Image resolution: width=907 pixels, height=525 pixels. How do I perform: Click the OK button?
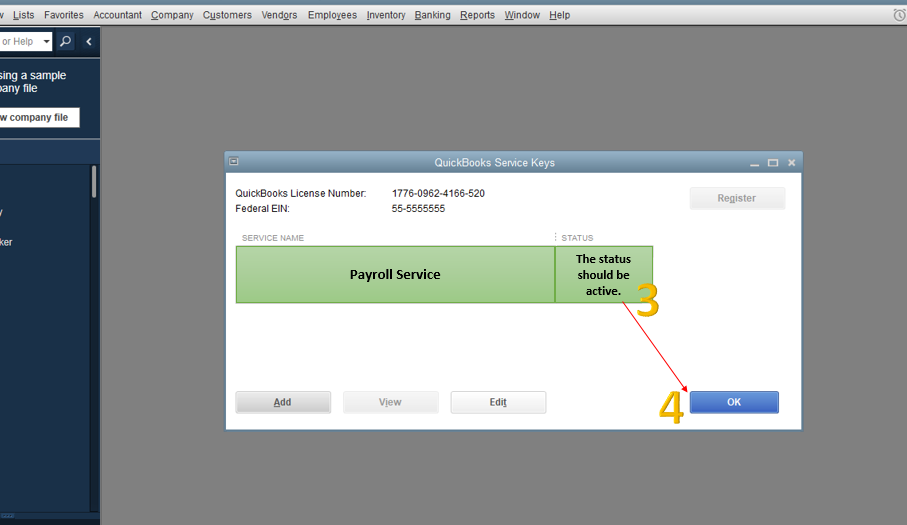click(734, 402)
